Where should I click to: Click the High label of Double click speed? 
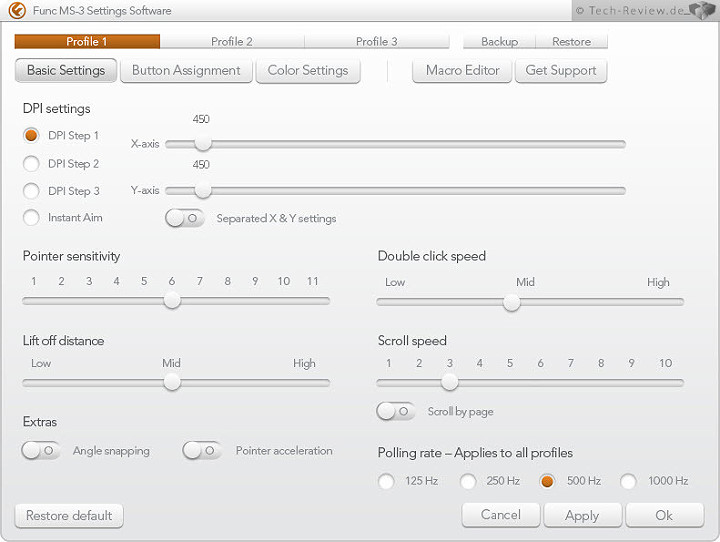(x=658, y=282)
